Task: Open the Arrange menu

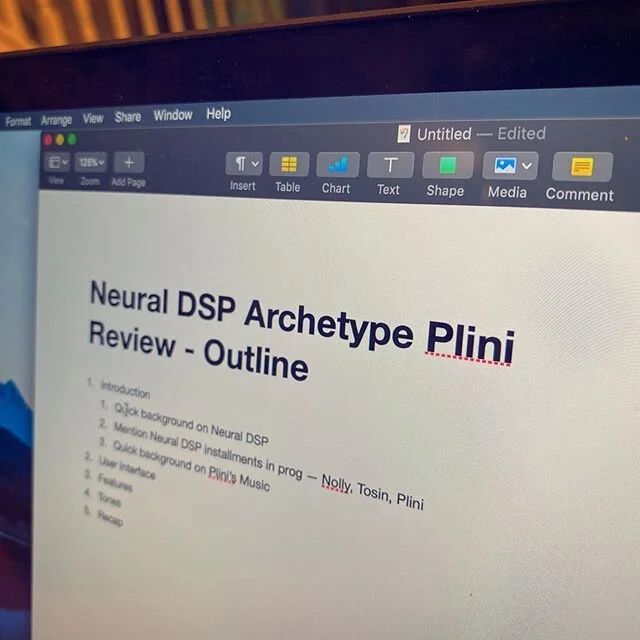Action: [x=56, y=120]
